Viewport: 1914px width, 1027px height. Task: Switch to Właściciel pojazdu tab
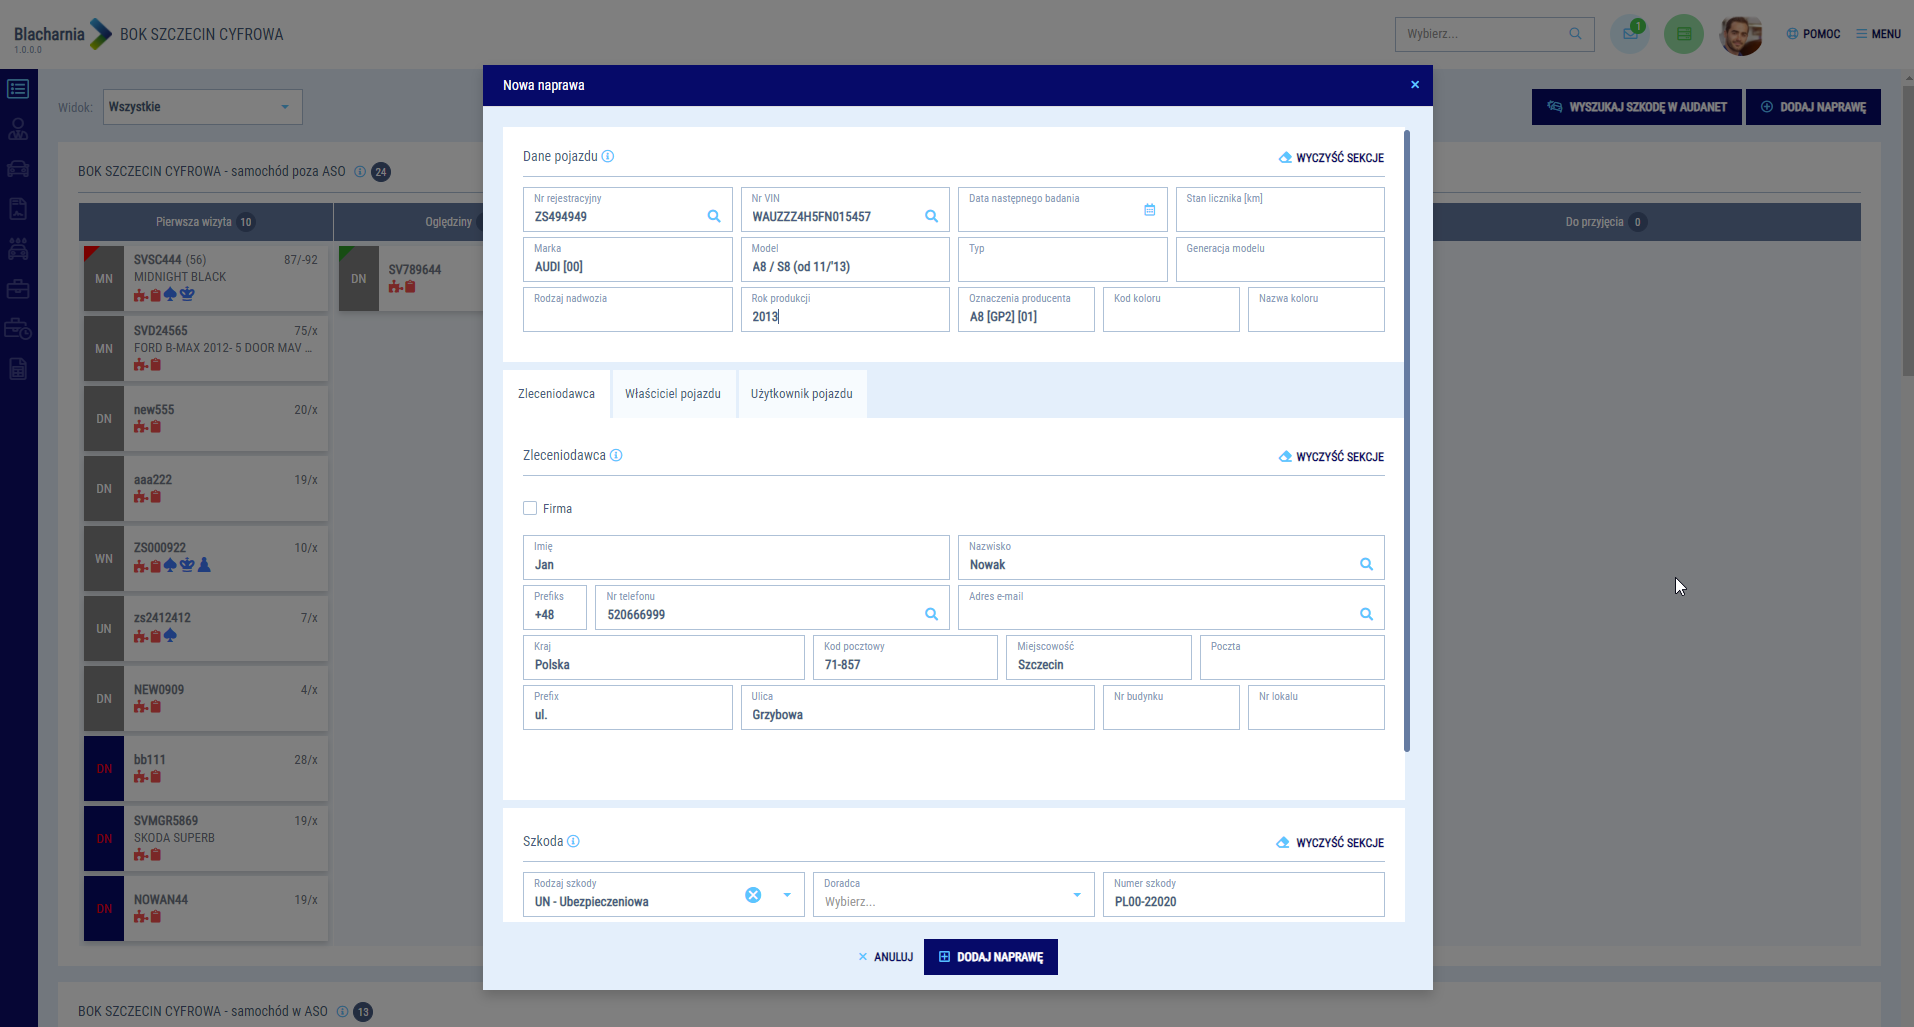(672, 394)
